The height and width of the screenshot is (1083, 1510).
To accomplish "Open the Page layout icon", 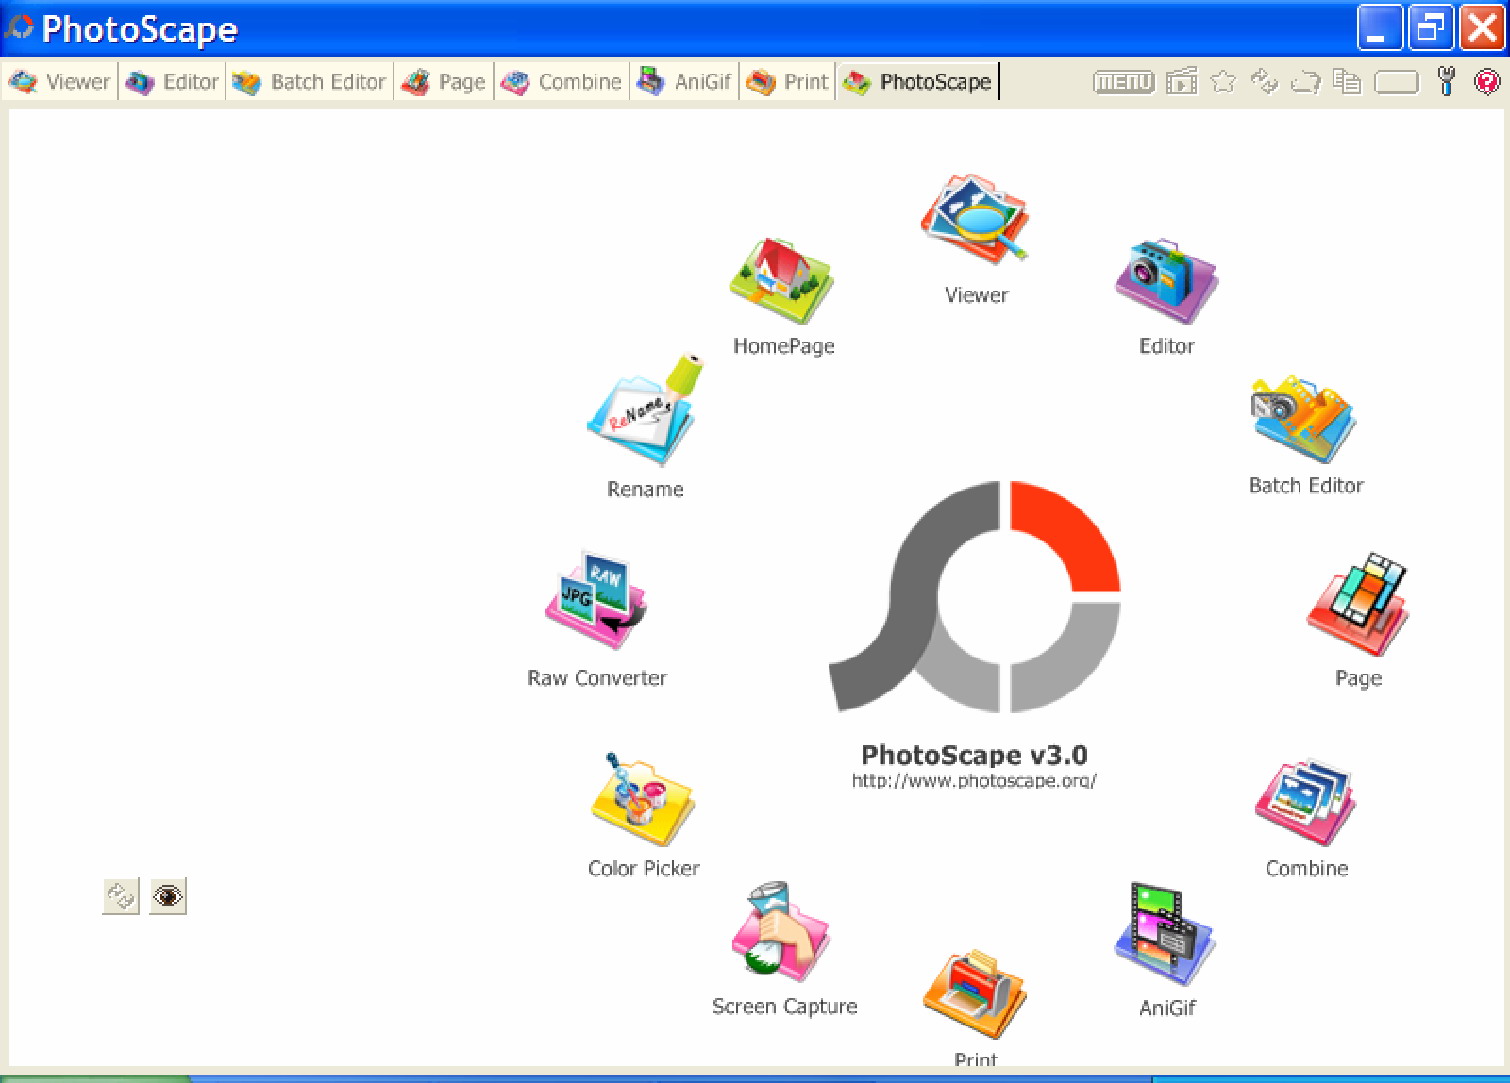I will coord(1358,604).
